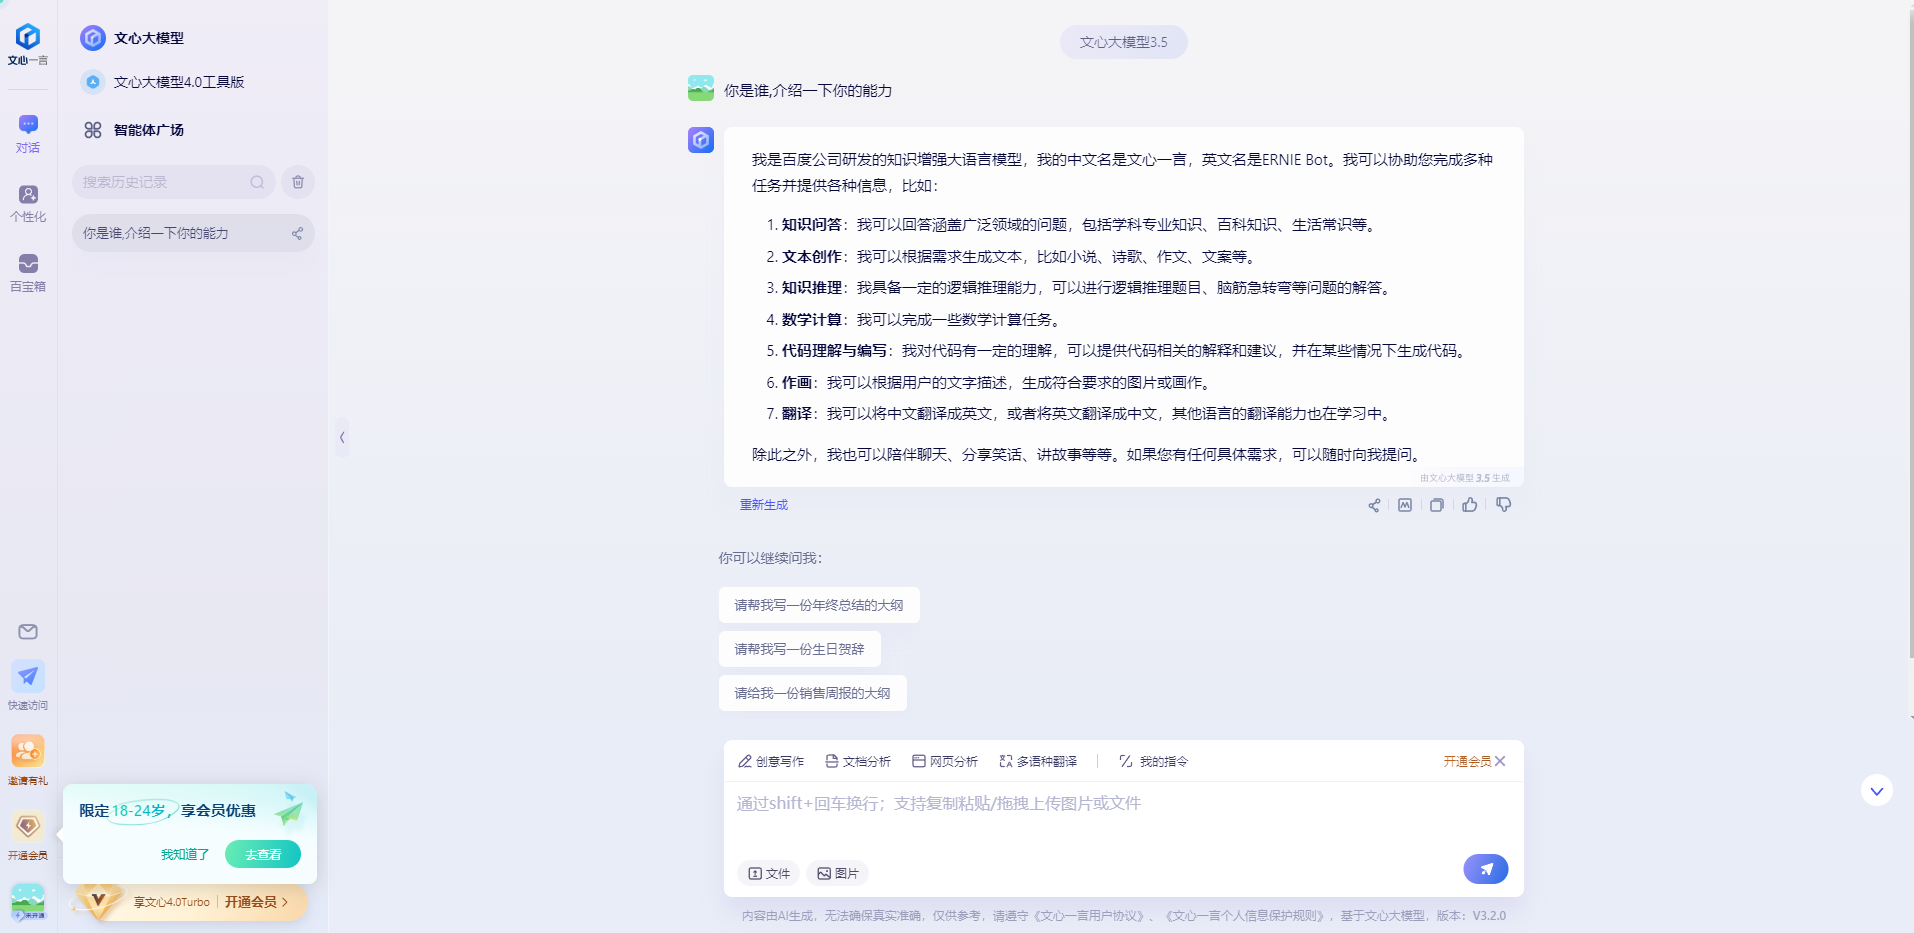
Task: Click the 搜索历史记录 search field
Action: [x=173, y=182]
